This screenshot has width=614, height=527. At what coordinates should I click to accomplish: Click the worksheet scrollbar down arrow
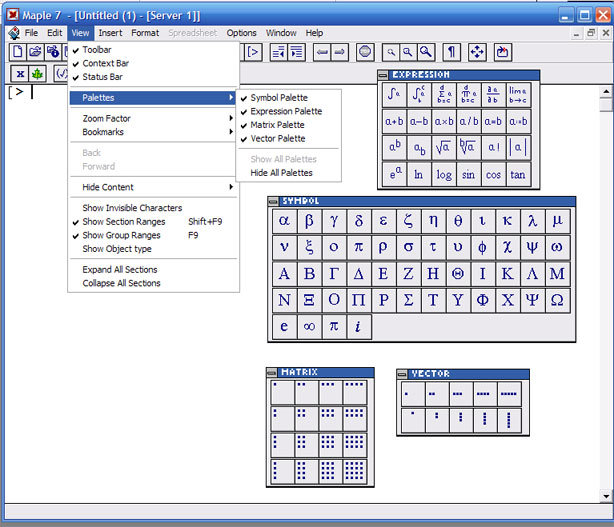point(606,496)
